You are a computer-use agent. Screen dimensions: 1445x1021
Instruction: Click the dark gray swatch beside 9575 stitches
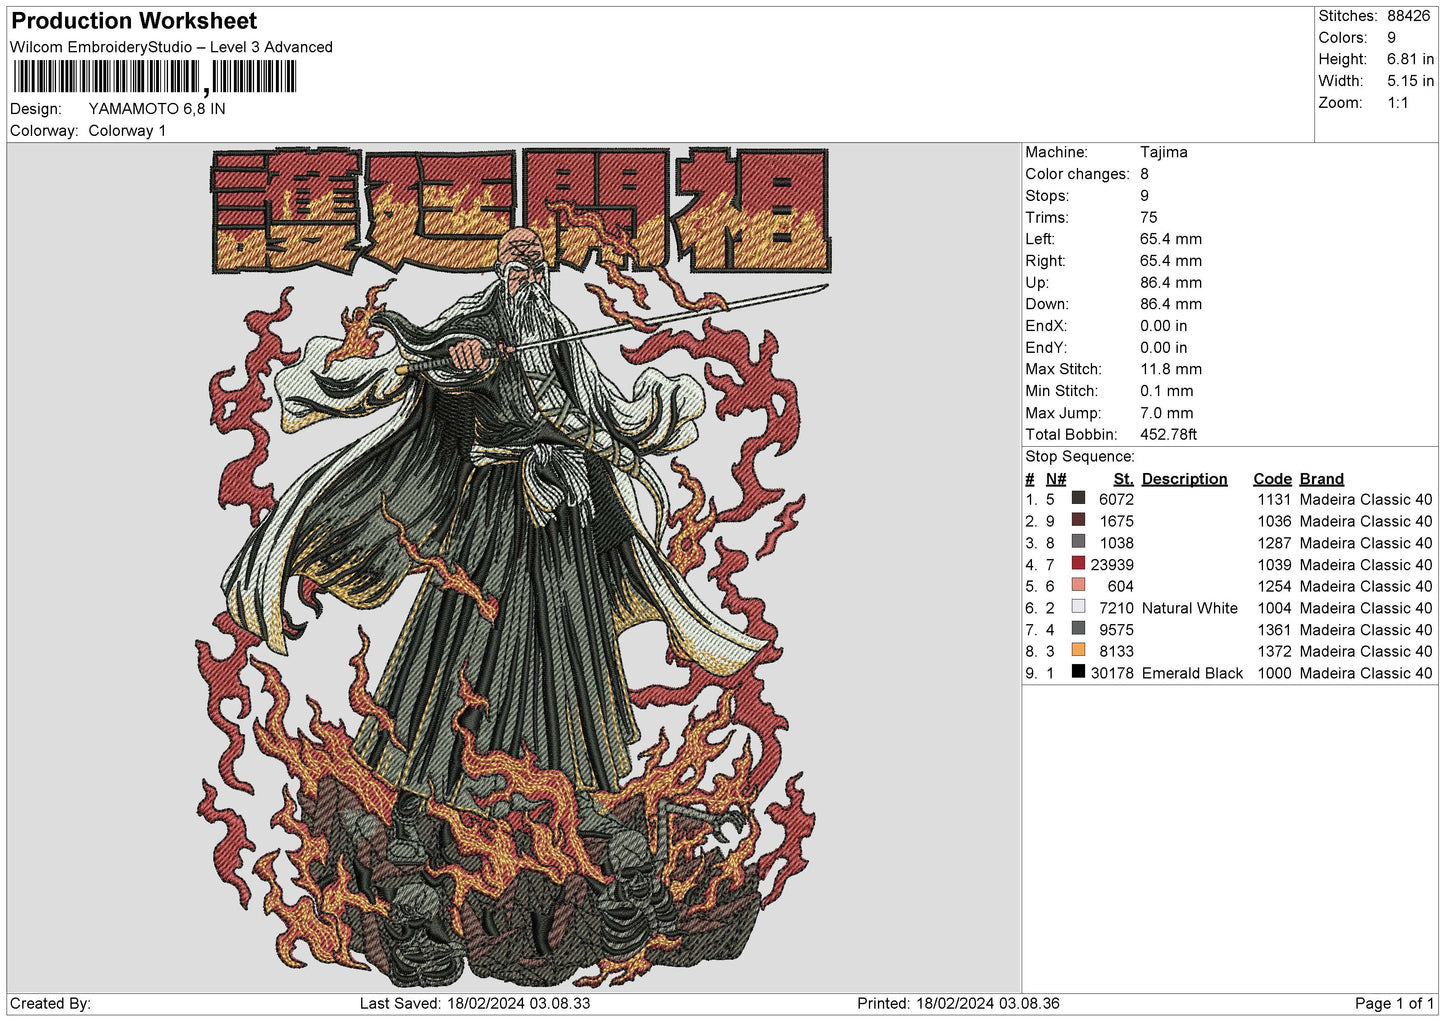tap(1078, 629)
